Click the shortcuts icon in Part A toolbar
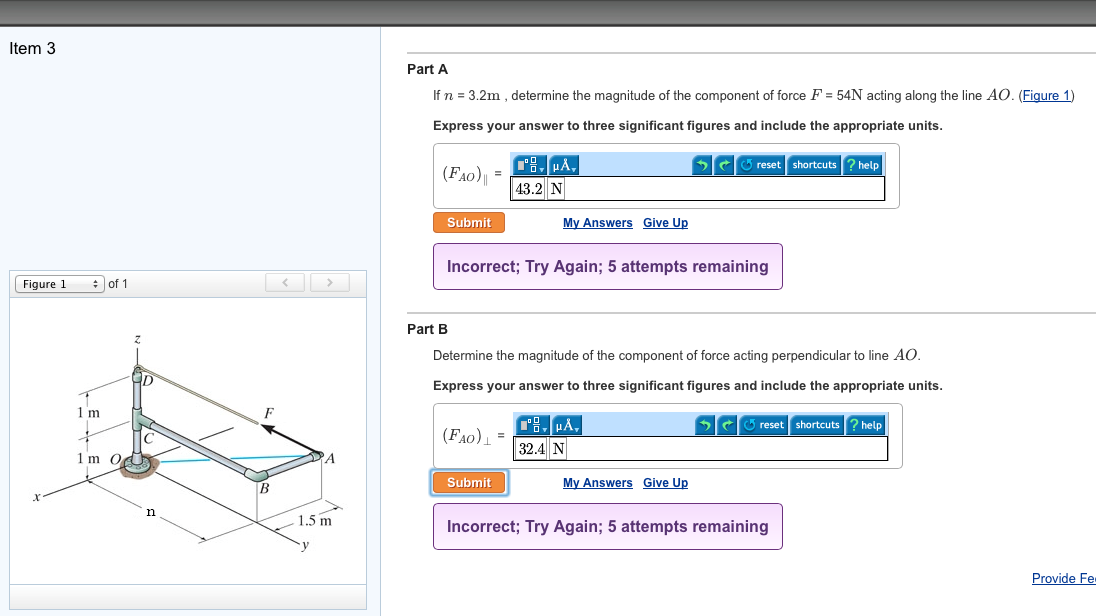The height and width of the screenshot is (616, 1096). (815, 164)
